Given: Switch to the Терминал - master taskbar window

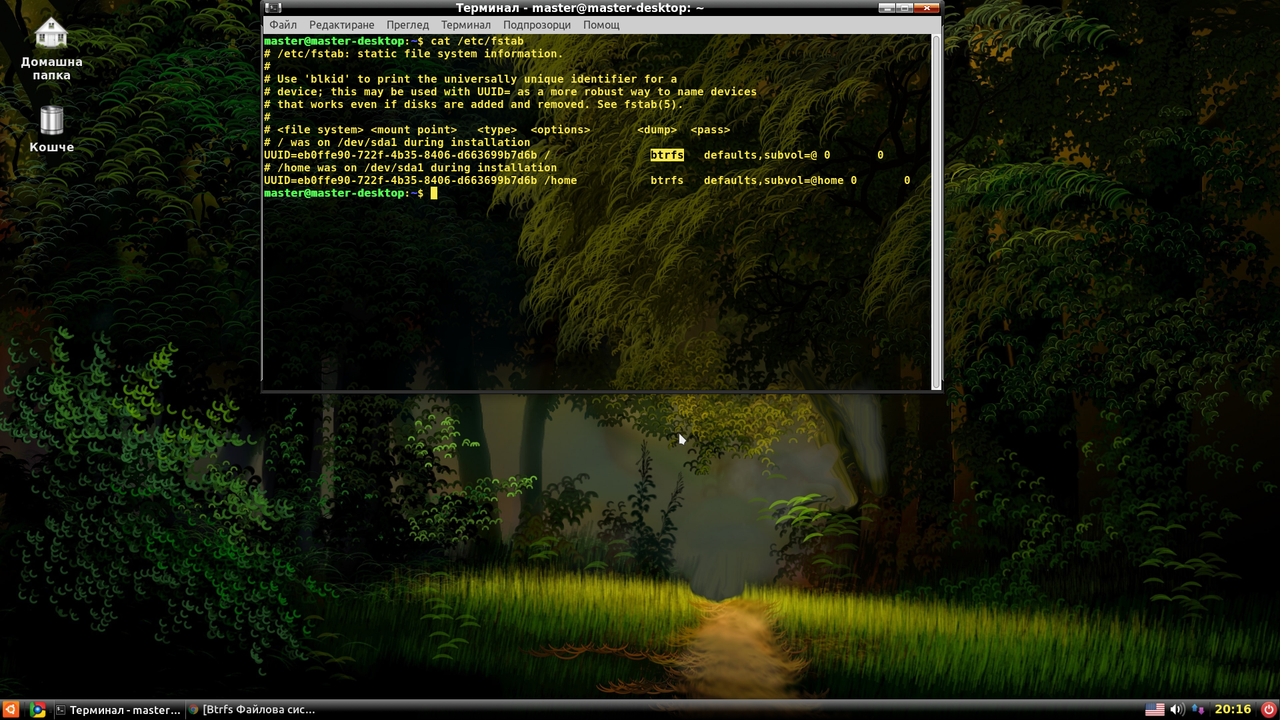Looking at the screenshot, I should [118, 710].
